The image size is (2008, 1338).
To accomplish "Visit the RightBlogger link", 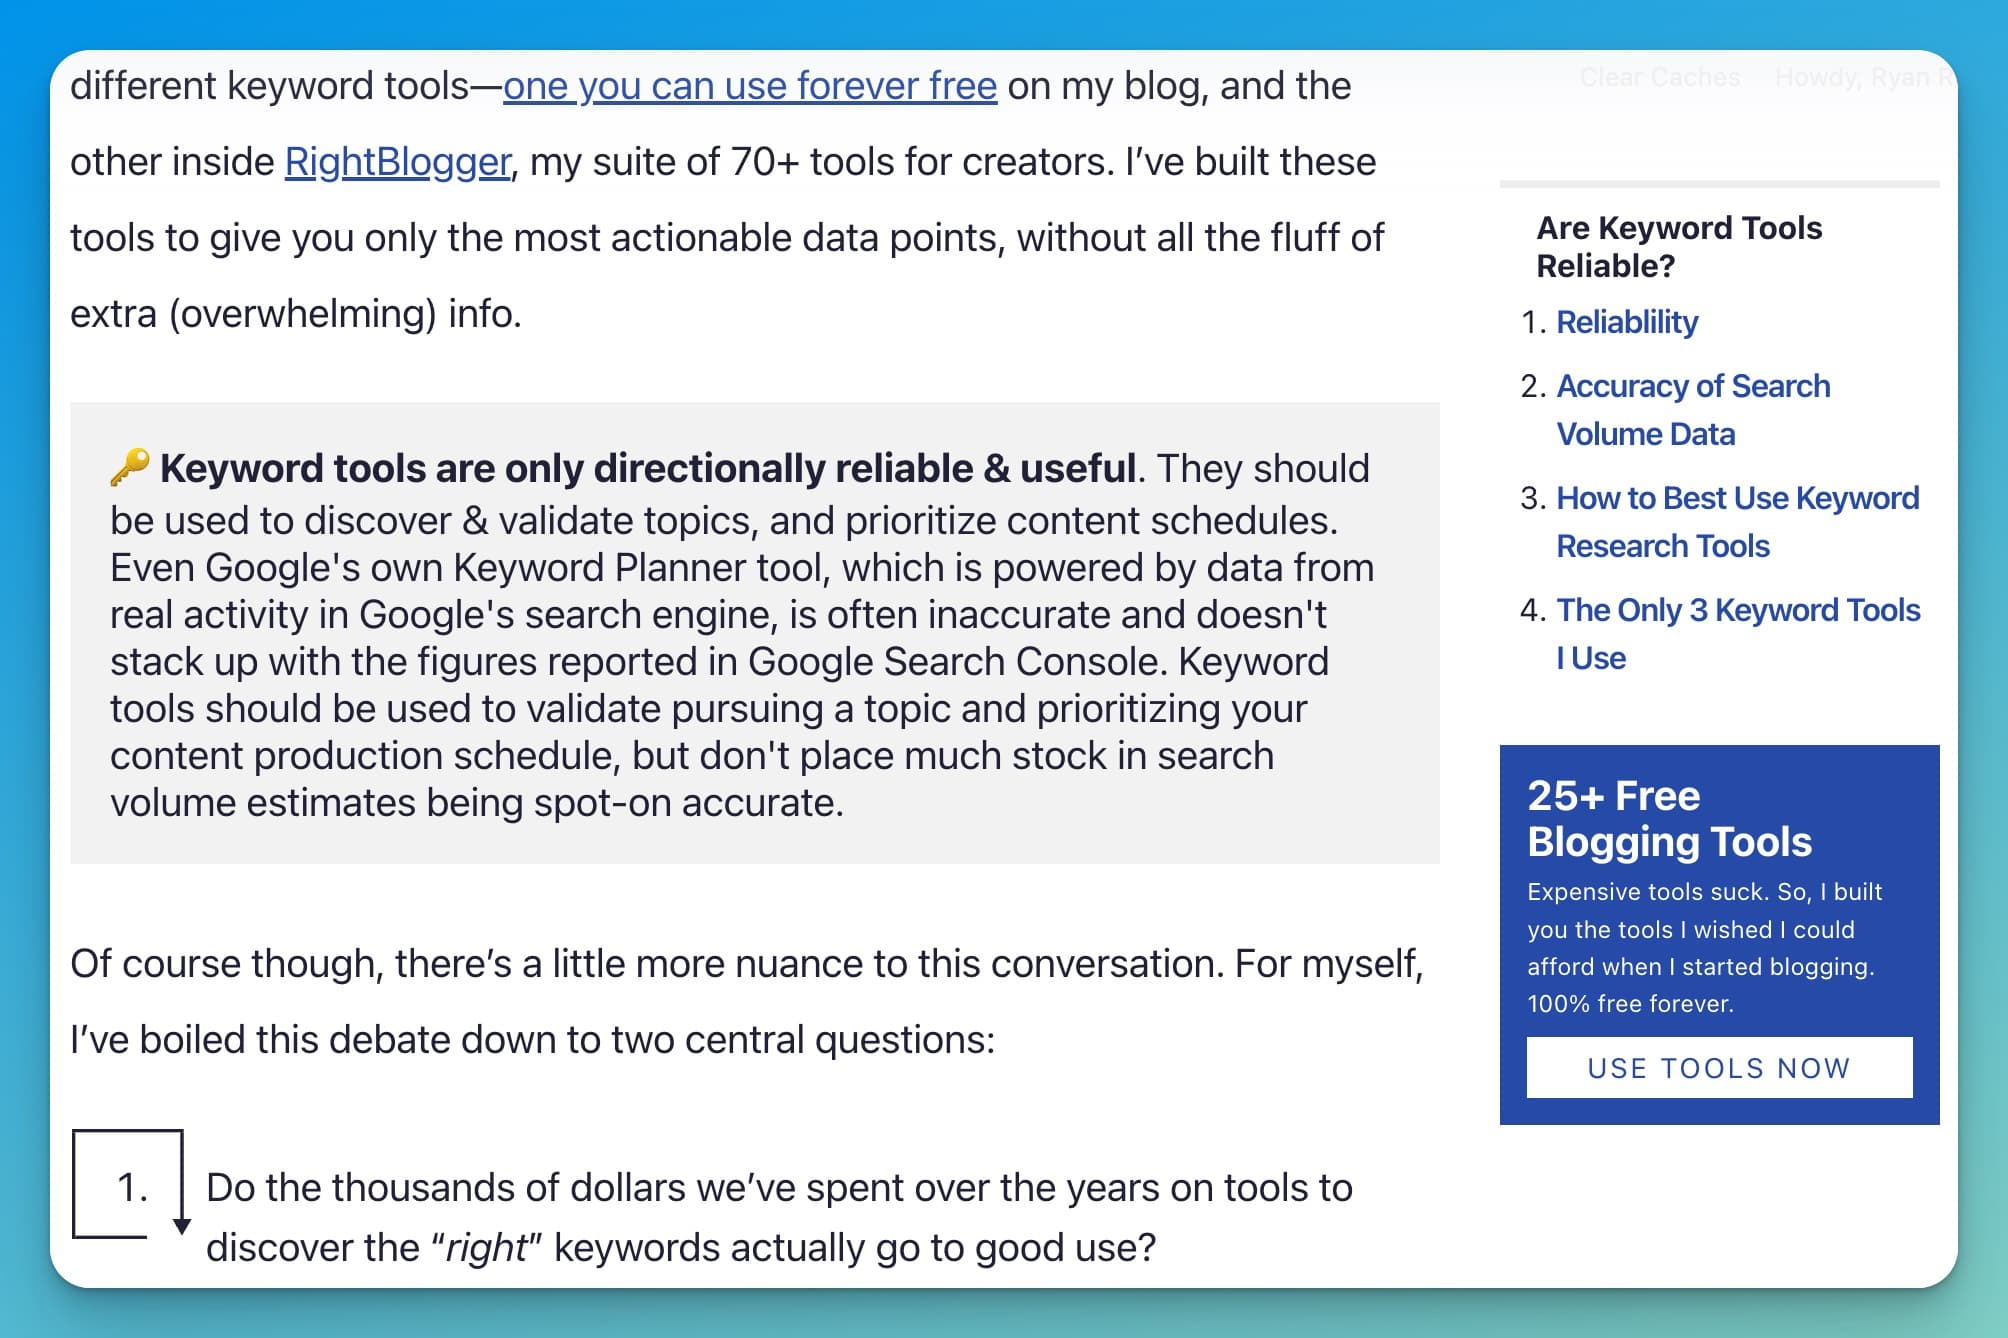I will point(395,160).
